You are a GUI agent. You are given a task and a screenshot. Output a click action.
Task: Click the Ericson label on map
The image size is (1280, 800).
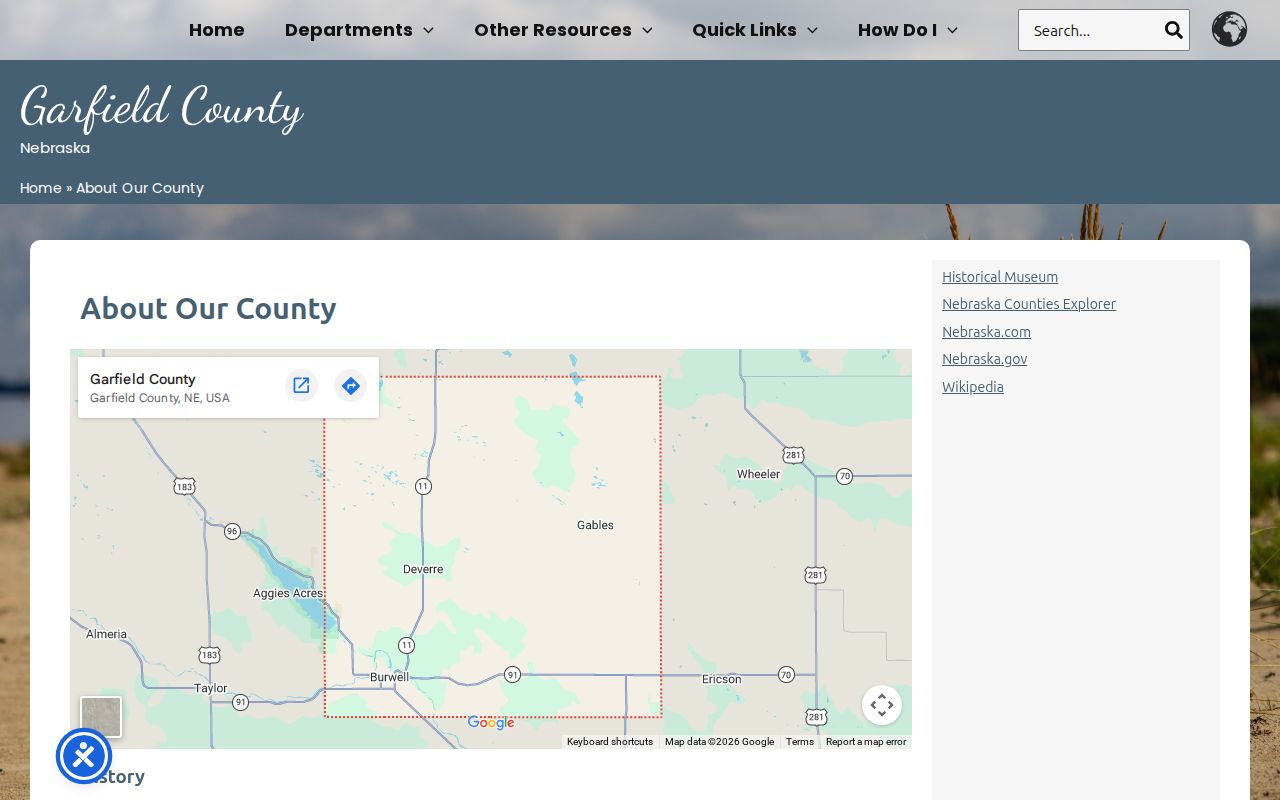(722, 679)
